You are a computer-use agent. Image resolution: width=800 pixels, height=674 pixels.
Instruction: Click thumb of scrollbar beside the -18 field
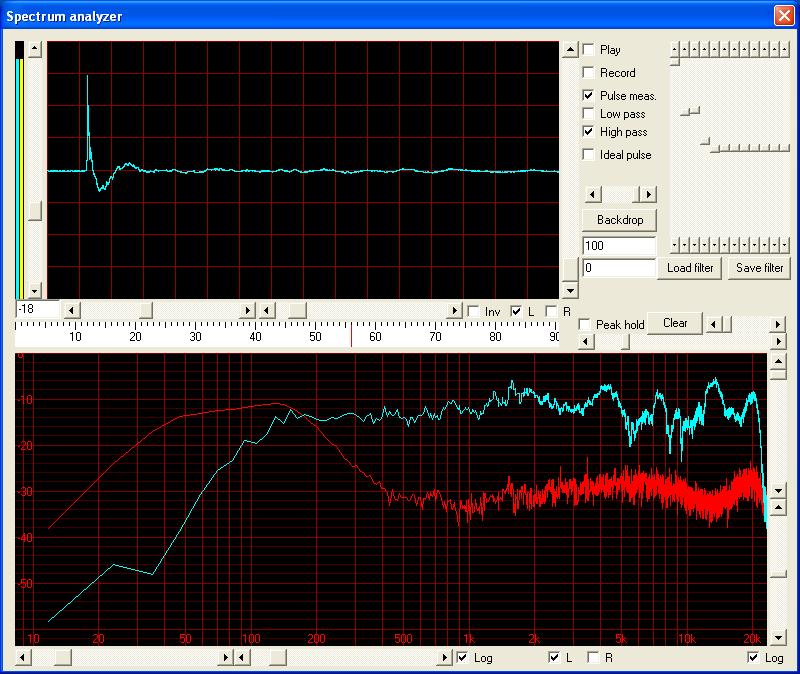146,310
